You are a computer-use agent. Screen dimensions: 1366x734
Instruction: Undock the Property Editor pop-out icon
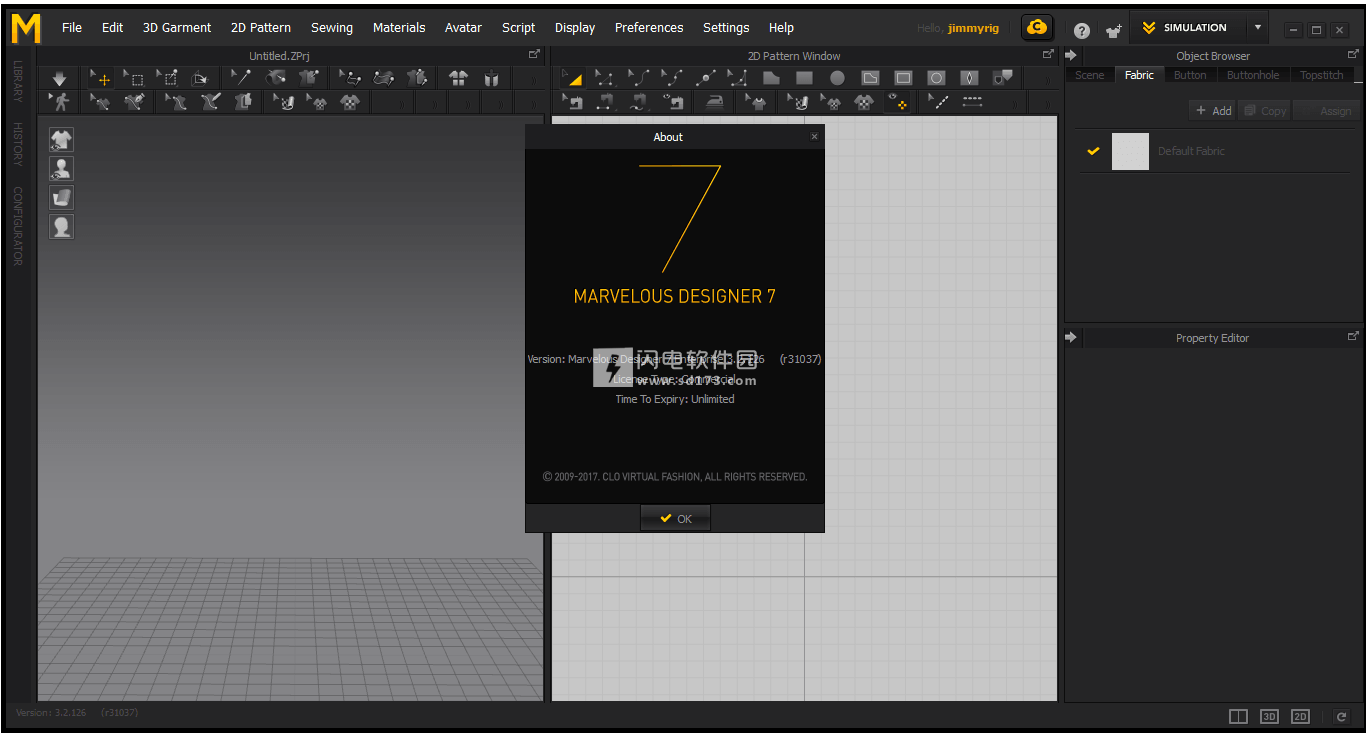tap(1353, 337)
